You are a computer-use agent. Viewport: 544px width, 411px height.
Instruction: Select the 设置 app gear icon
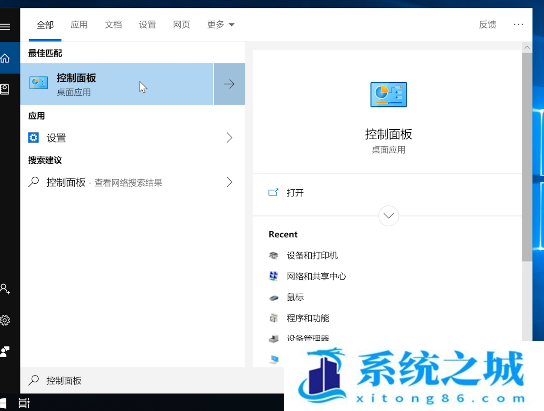33,137
